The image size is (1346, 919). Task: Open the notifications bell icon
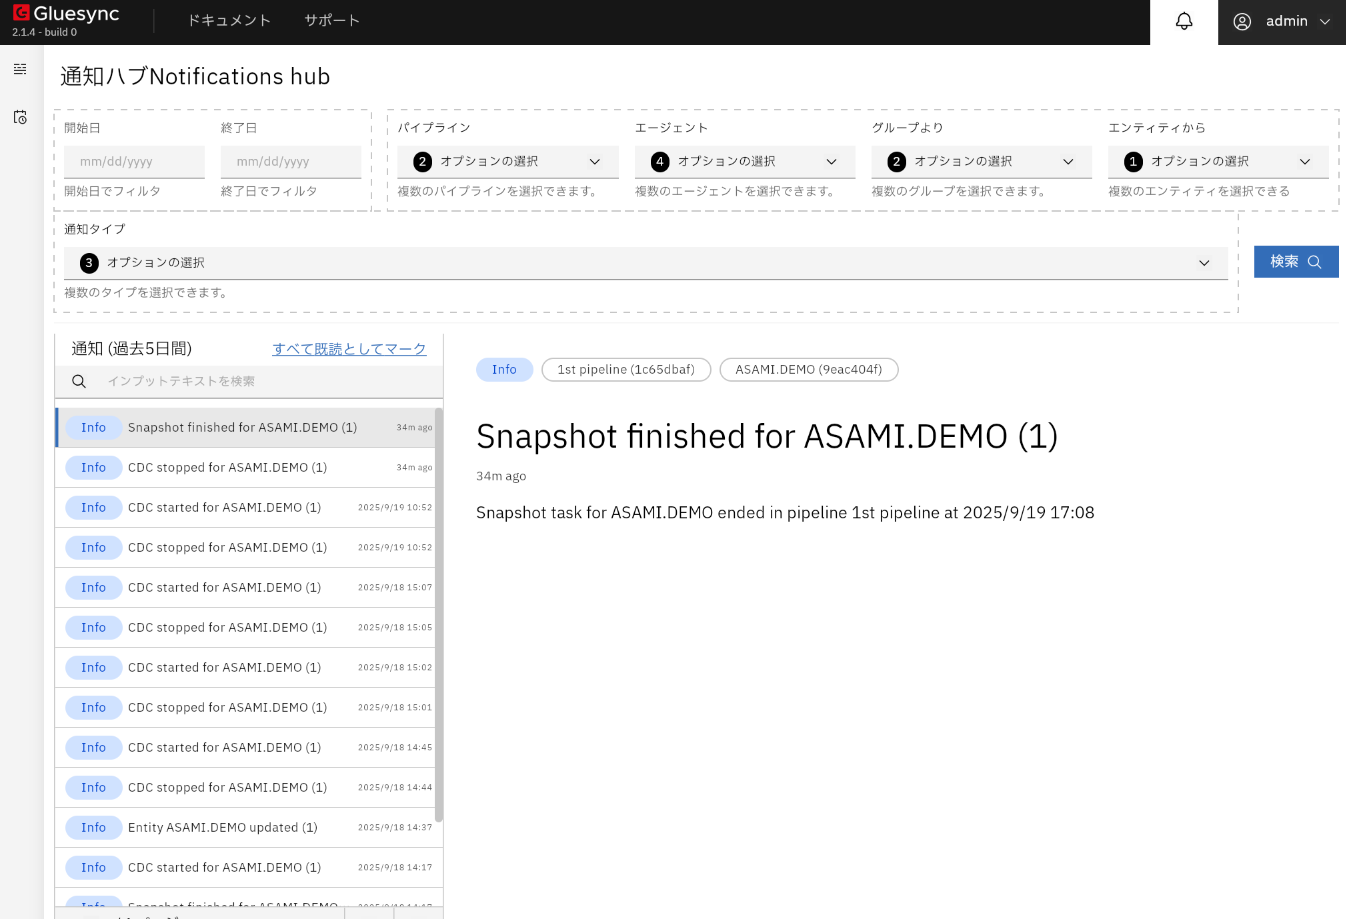point(1184,21)
